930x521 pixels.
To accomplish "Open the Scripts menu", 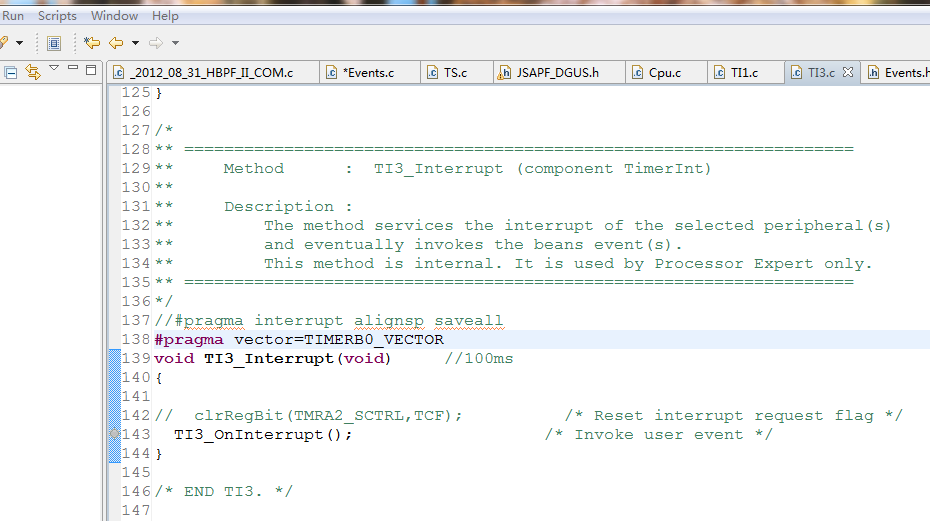I will coord(57,15).
